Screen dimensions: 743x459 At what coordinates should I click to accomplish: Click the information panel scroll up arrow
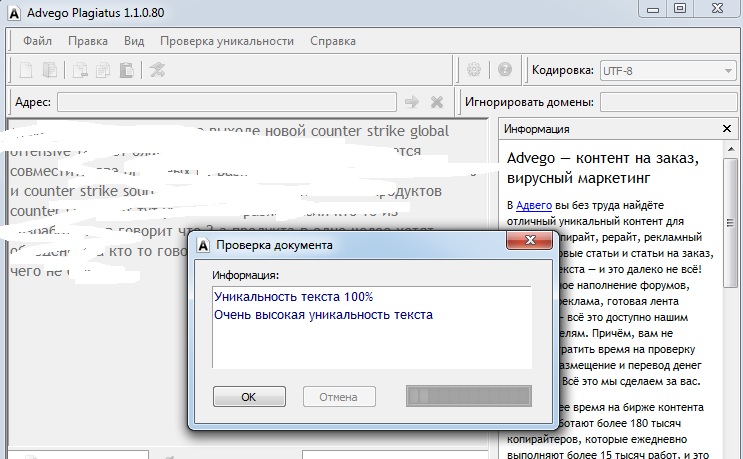pos(731,150)
